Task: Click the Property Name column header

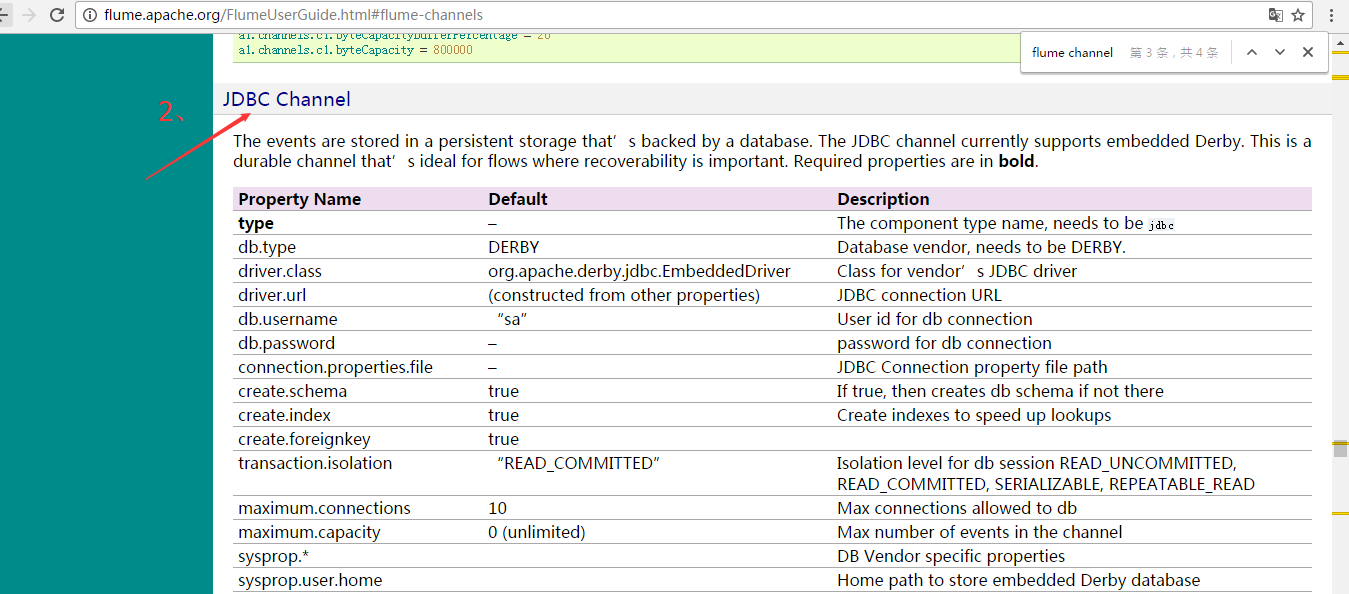Action: [x=299, y=199]
